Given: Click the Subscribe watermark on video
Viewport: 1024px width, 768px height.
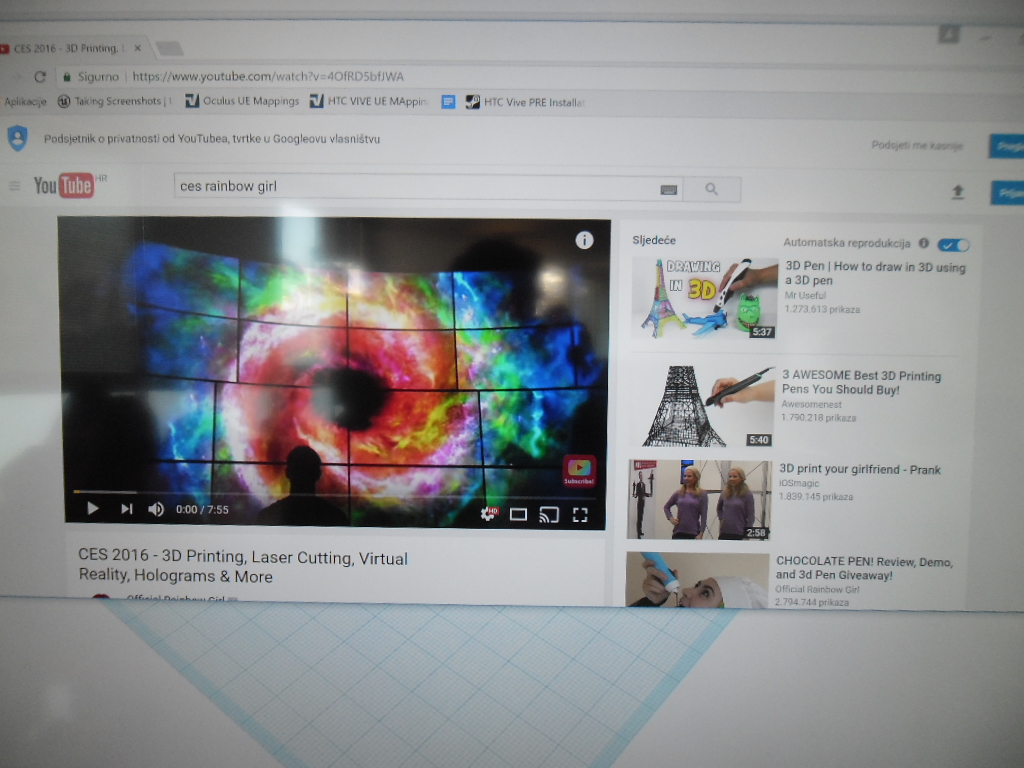Looking at the screenshot, I should 579,471.
